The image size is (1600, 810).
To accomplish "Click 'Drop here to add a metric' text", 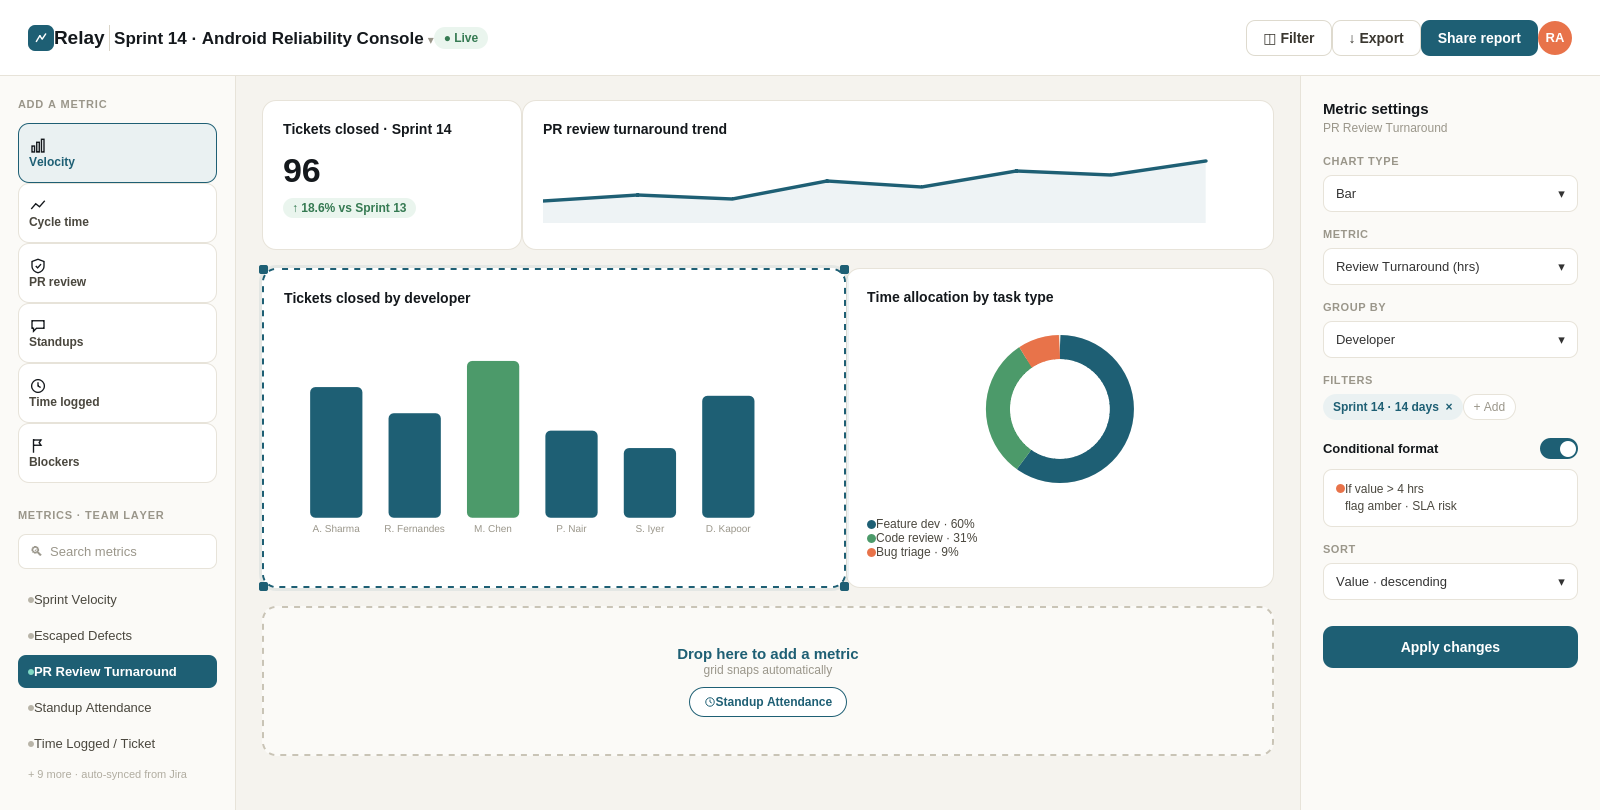I will tap(768, 653).
